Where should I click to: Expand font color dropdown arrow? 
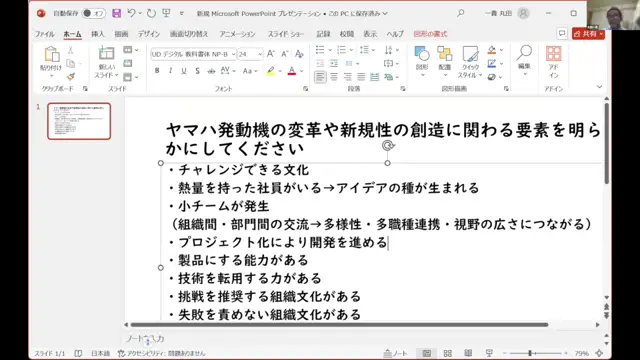coord(302,71)
